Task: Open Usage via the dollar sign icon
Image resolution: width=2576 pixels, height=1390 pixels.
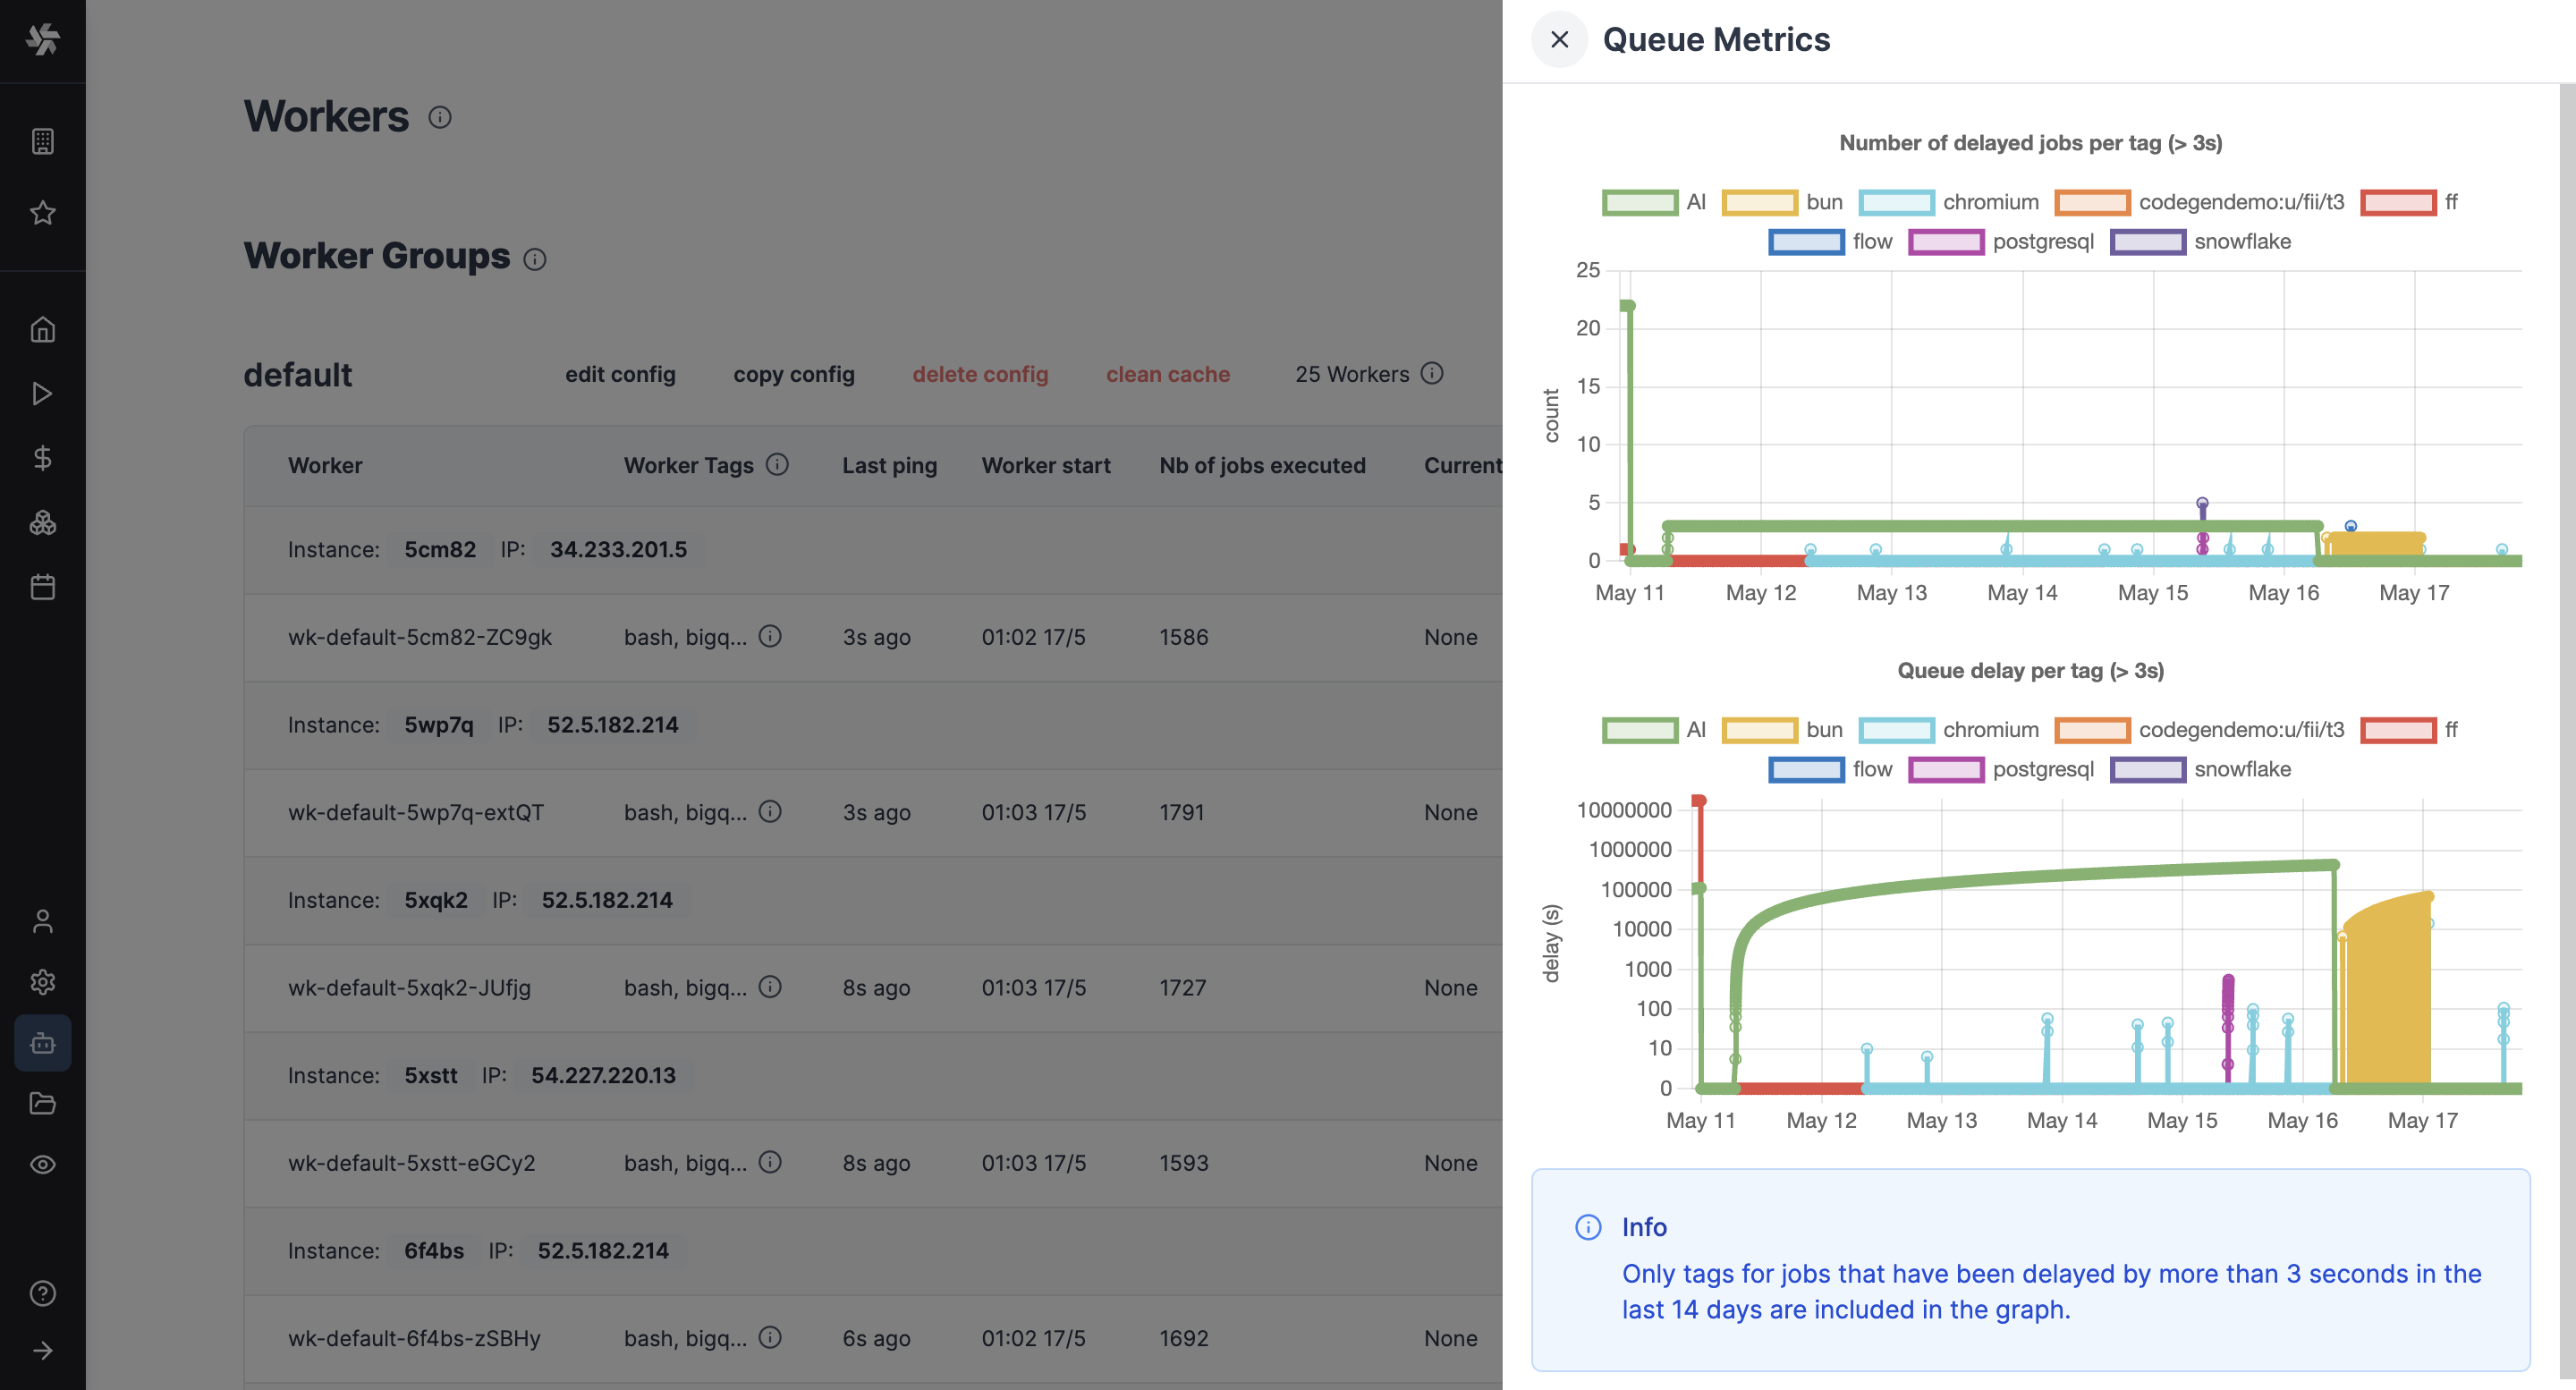Action: click(x=43, y=459)
